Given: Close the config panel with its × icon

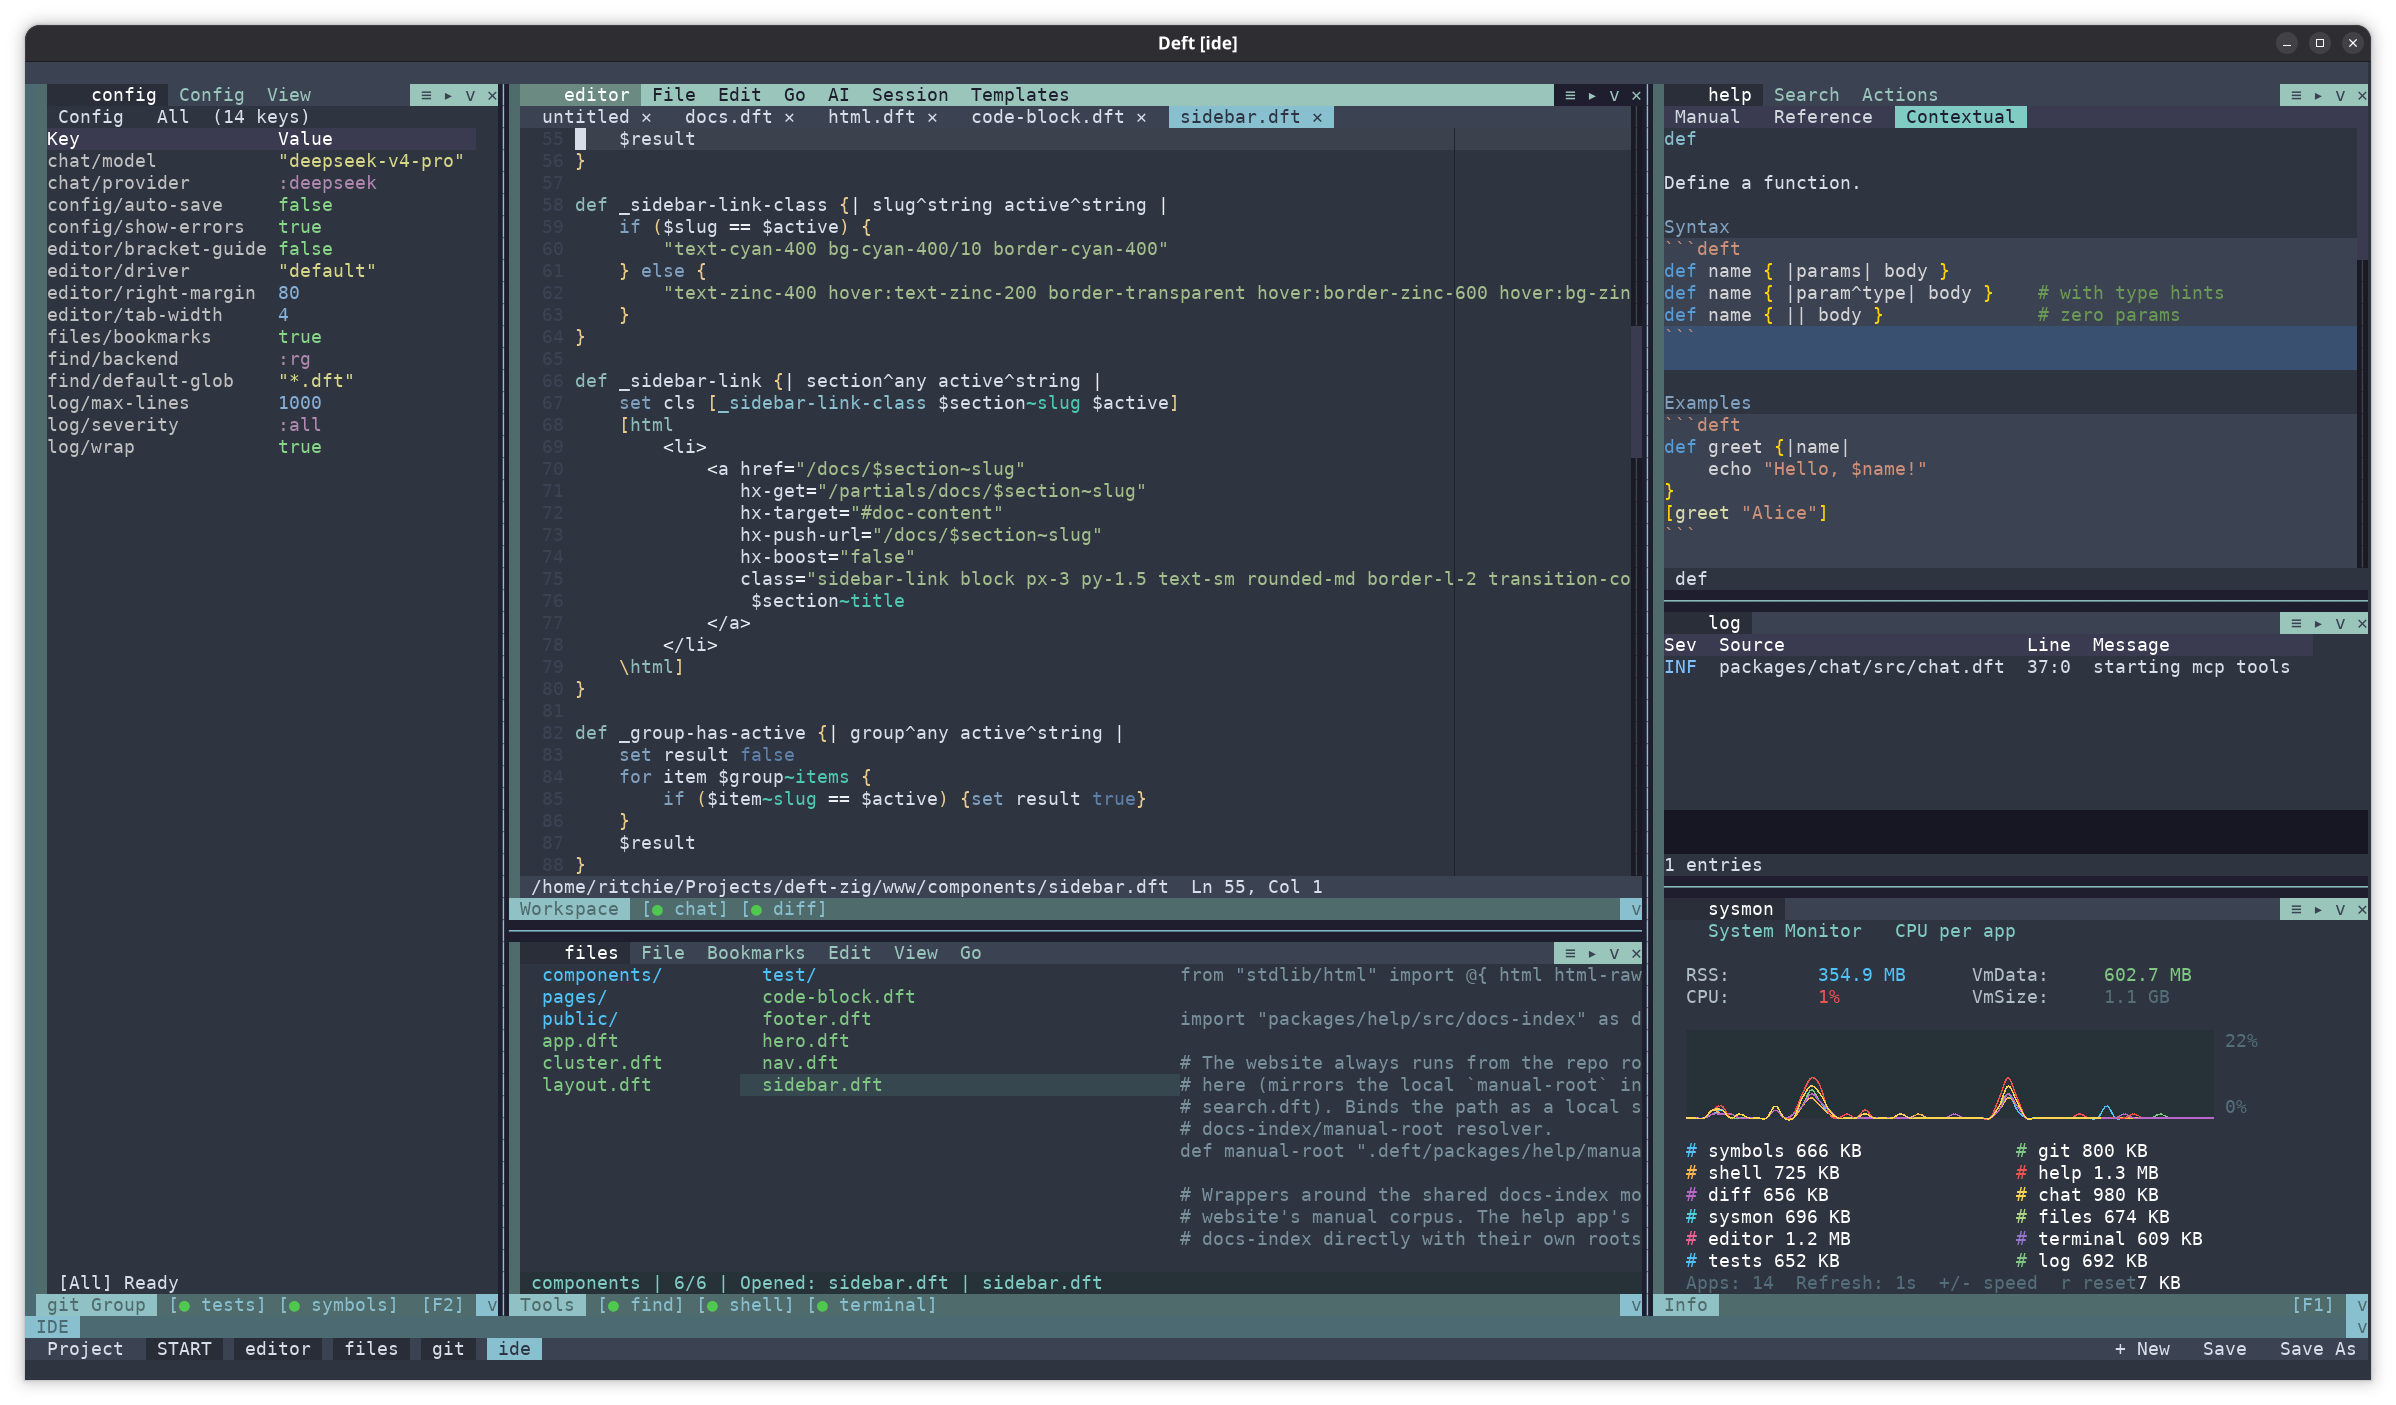Looking at the screenshot, I should click(x=492, y=95).
